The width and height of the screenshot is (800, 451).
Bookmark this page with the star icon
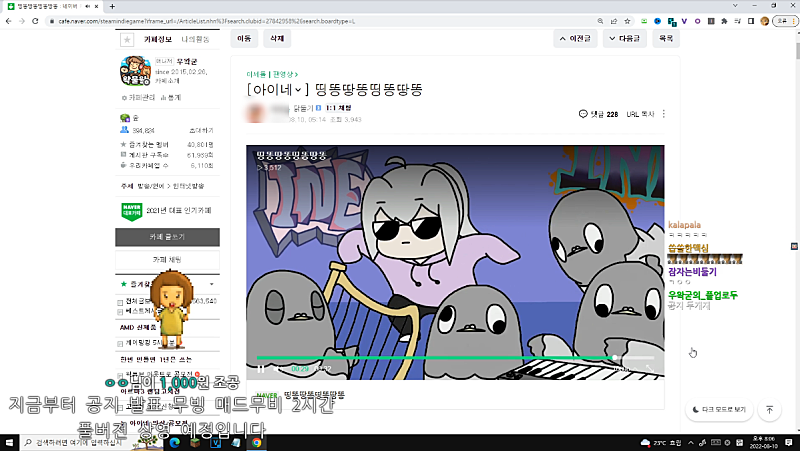(x=628, y=21)
